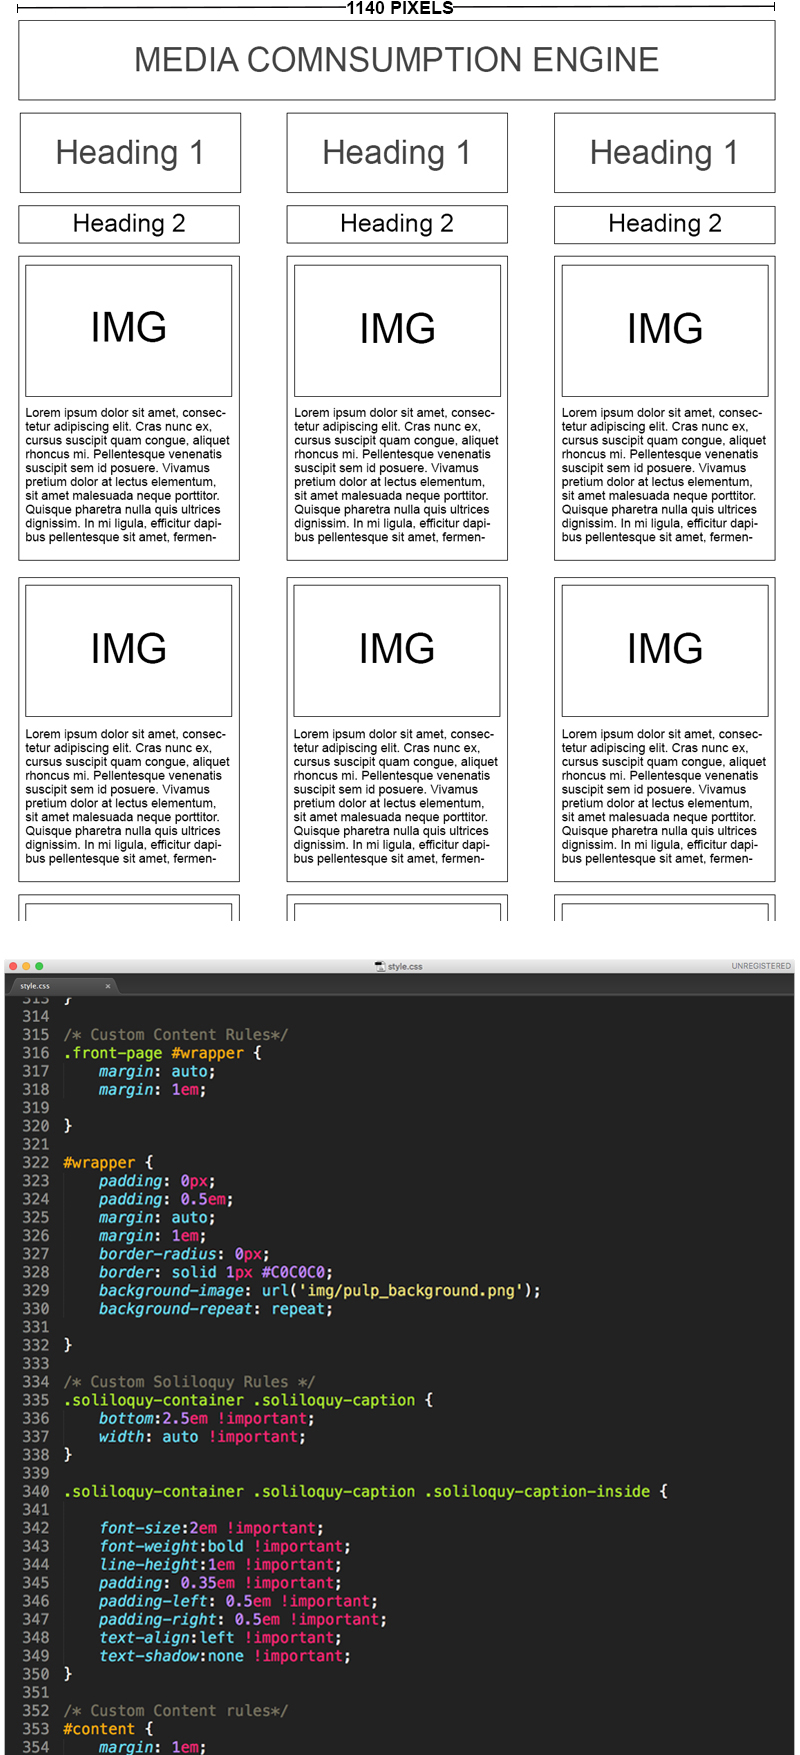Click the selector on line 335
The image size is (800, 1755).
(x=248, y=1400)
